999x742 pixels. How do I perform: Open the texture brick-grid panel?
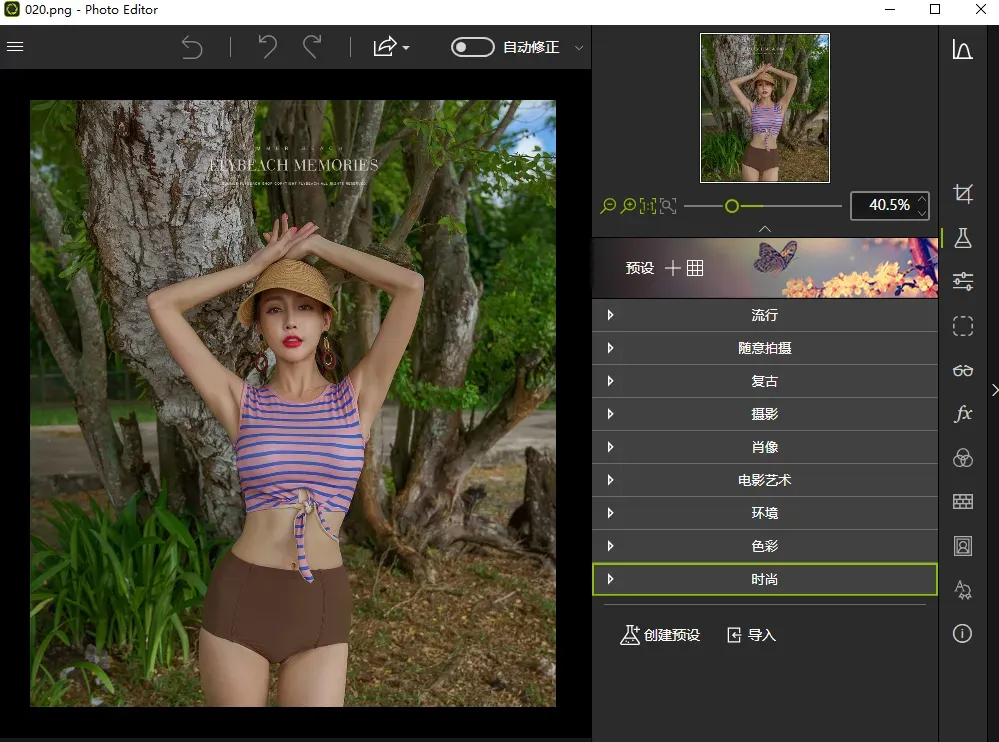963,501
